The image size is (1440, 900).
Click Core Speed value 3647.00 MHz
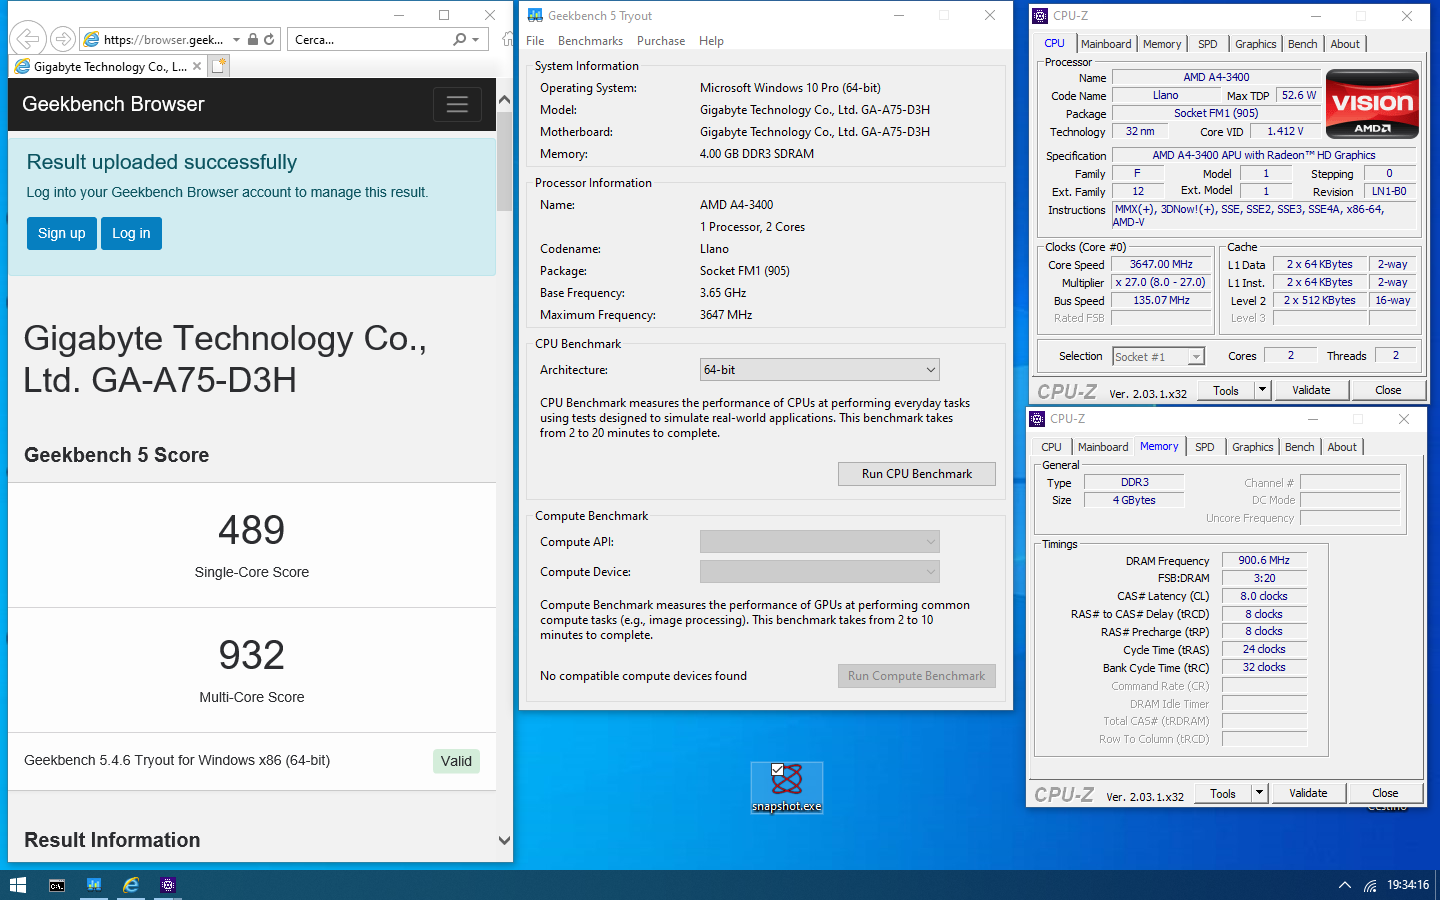click(1161, 264)
